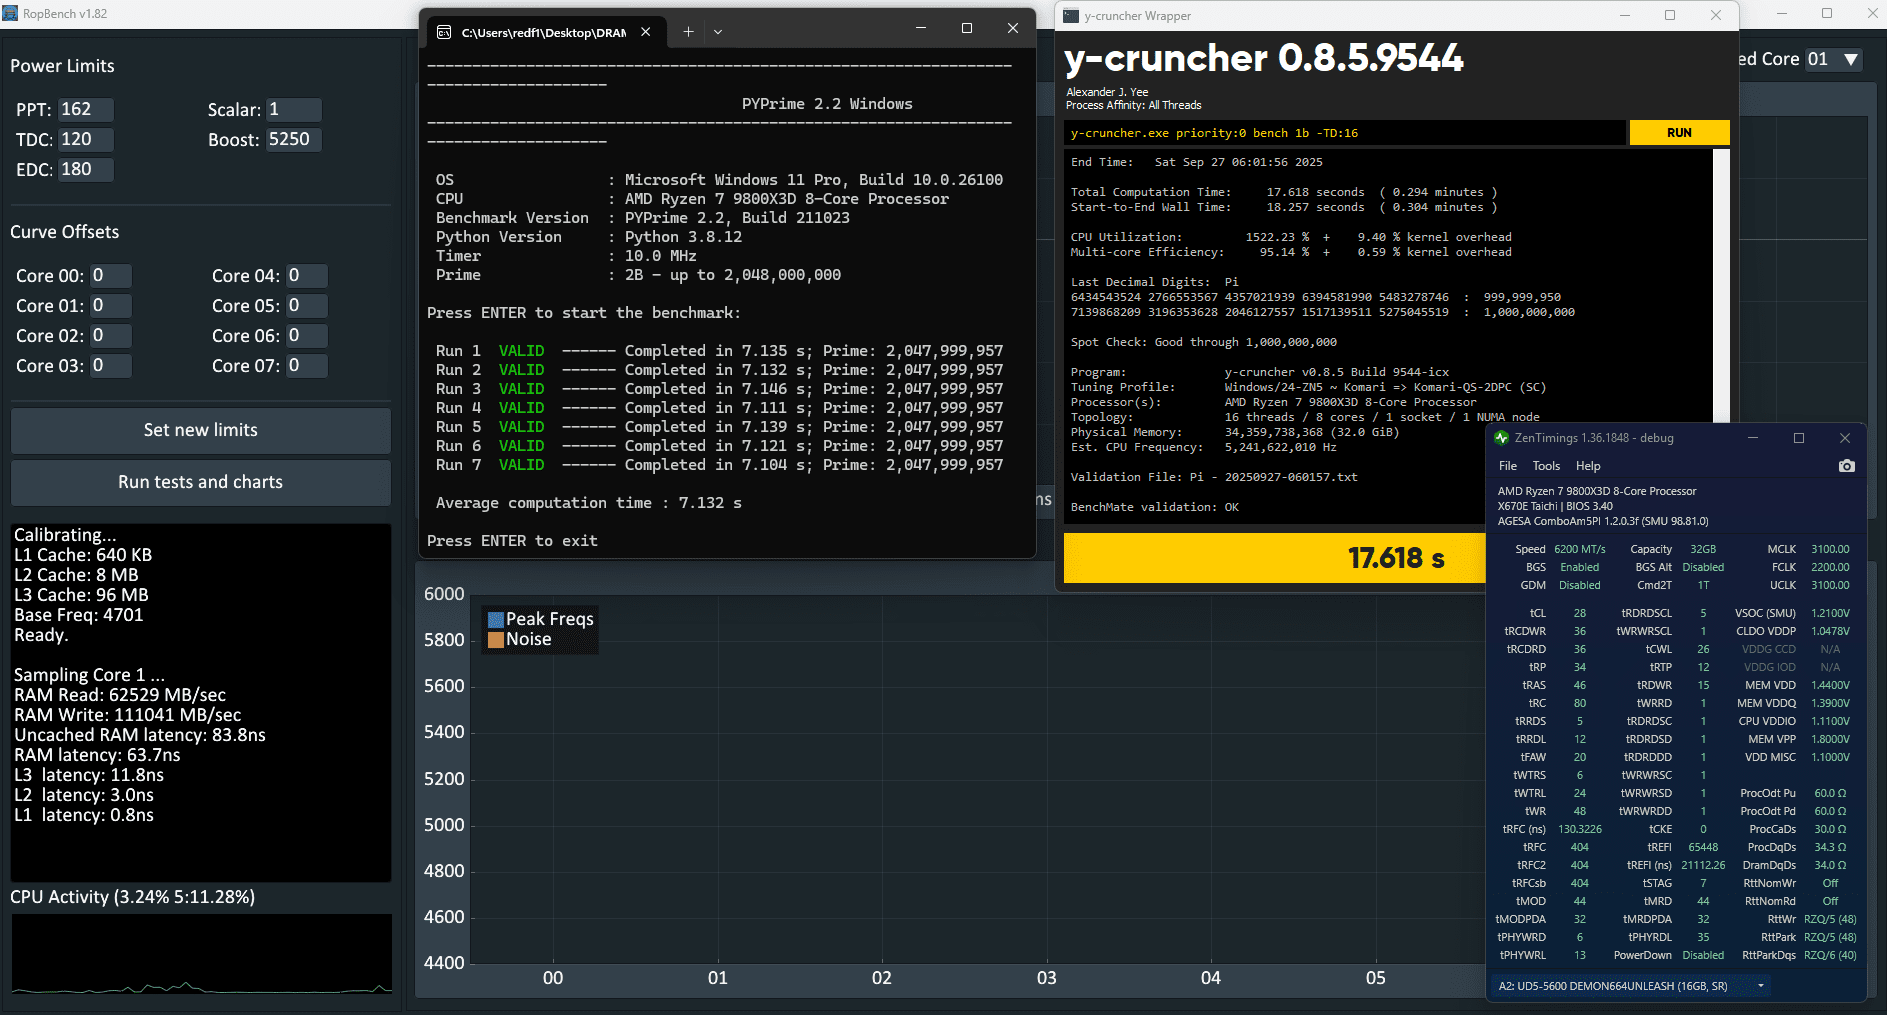
Task: Click 'Base Freq: 4701' log line
Action: tap(78, 615)
